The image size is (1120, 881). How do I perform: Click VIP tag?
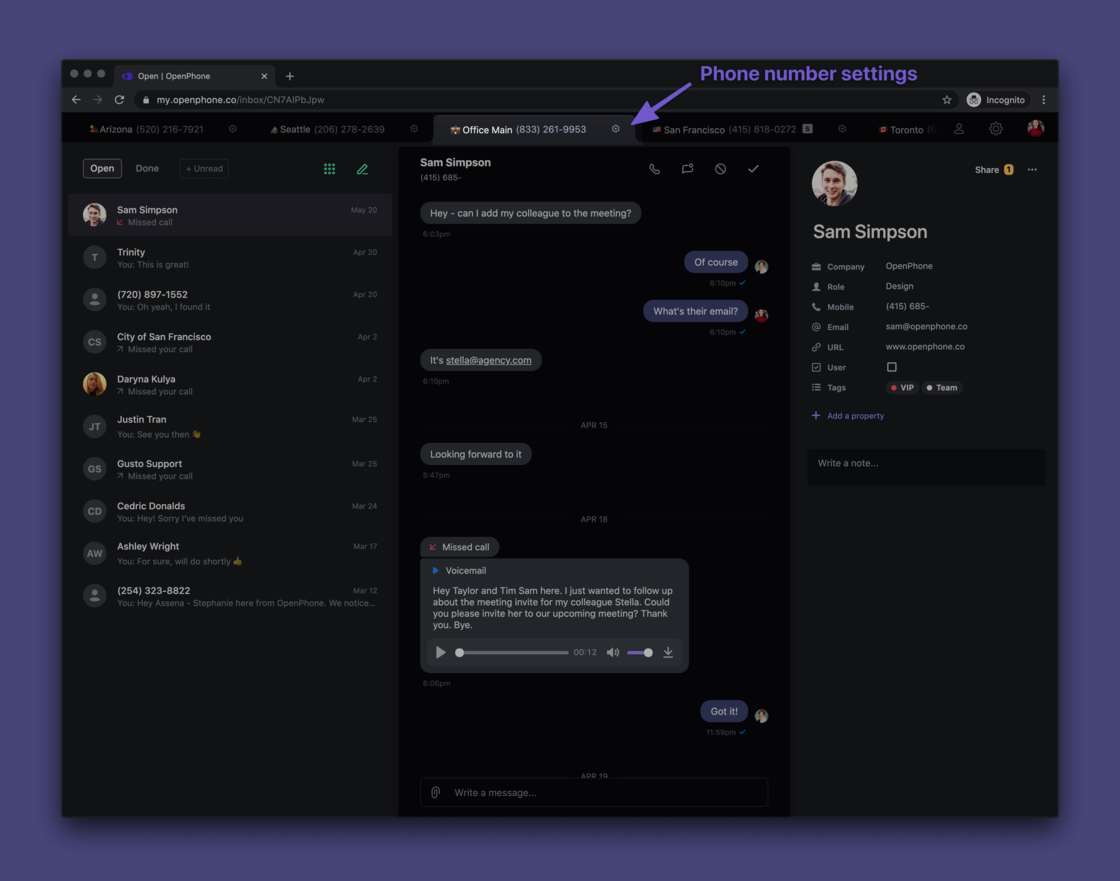point(902,387)
